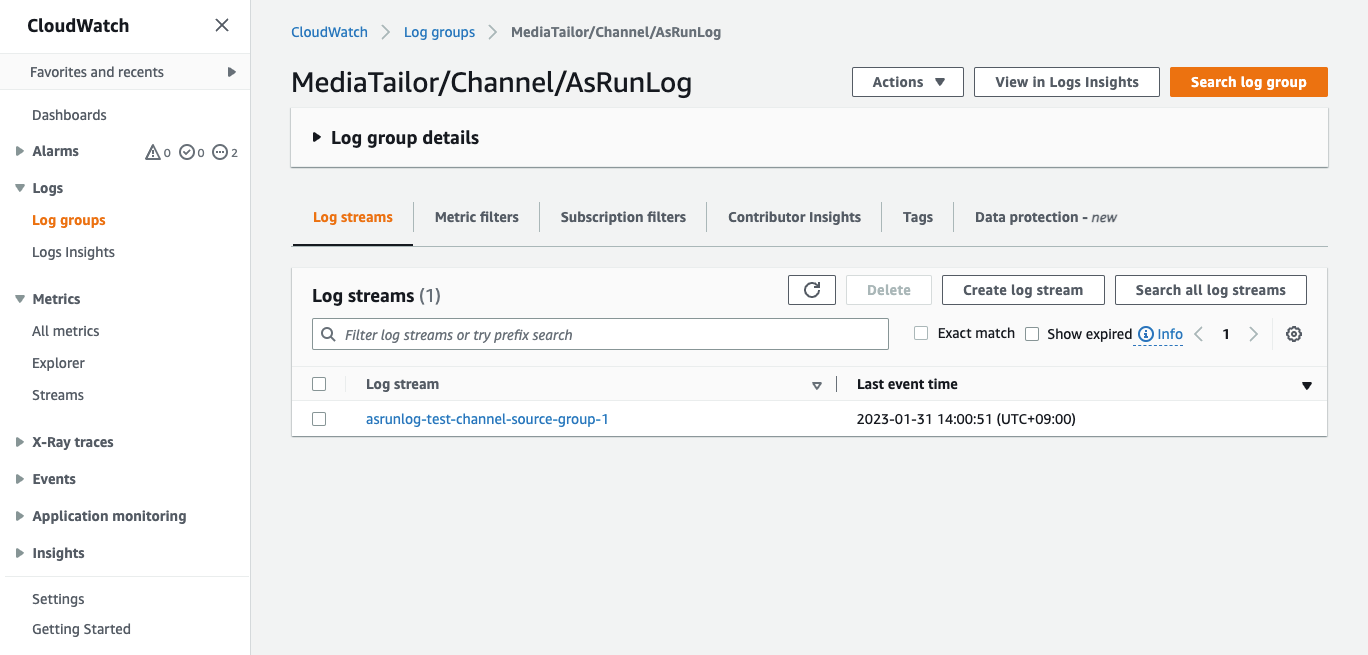Select all log streams header checkbox

coord(319,384)
